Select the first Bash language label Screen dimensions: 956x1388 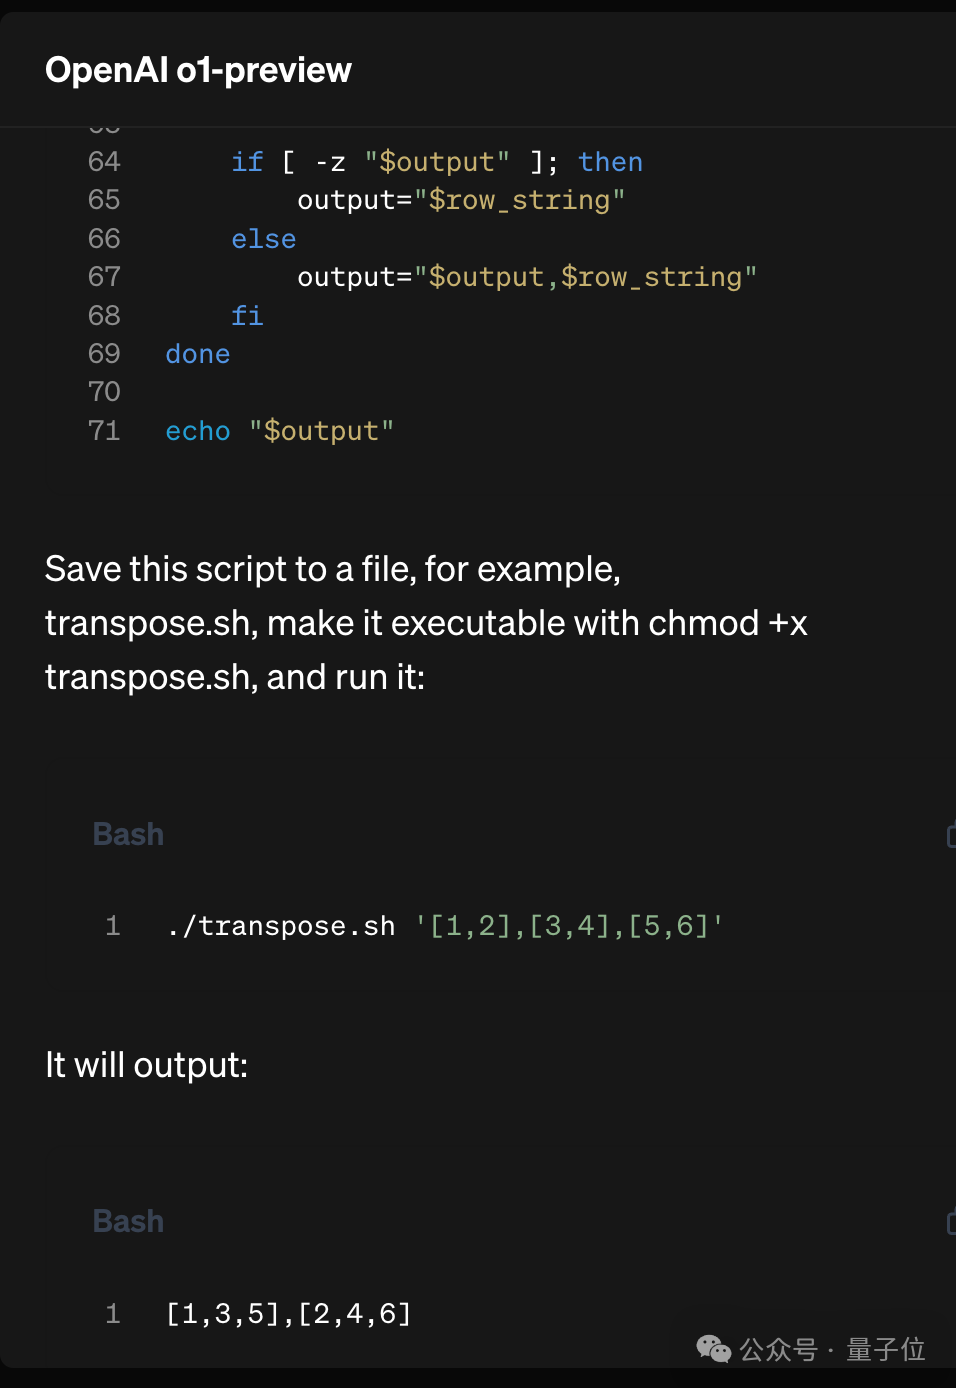pos(128,834)
